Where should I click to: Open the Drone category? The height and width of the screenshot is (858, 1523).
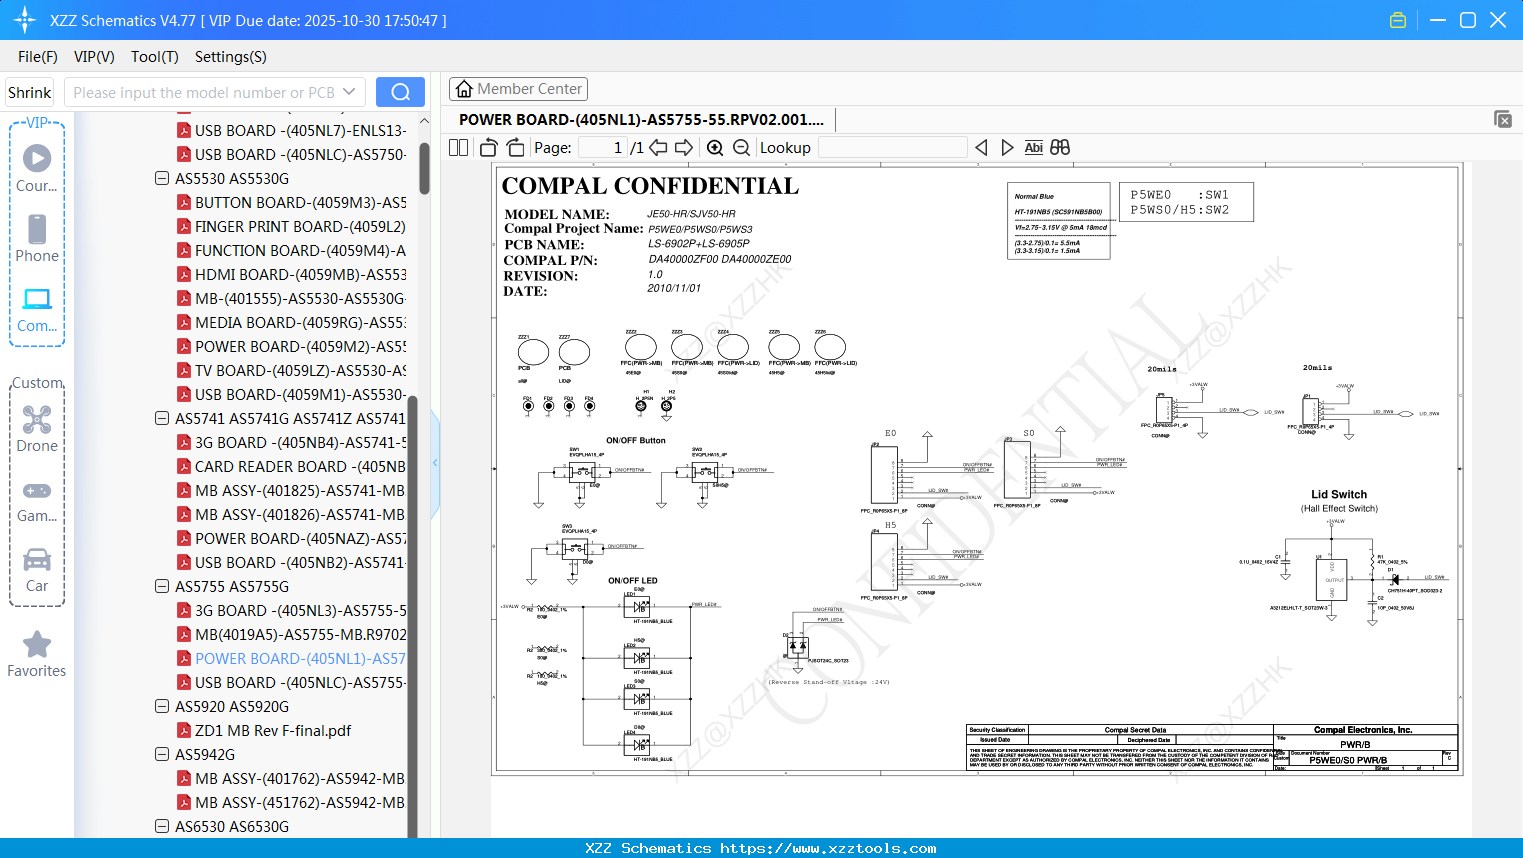coord(37,428)
